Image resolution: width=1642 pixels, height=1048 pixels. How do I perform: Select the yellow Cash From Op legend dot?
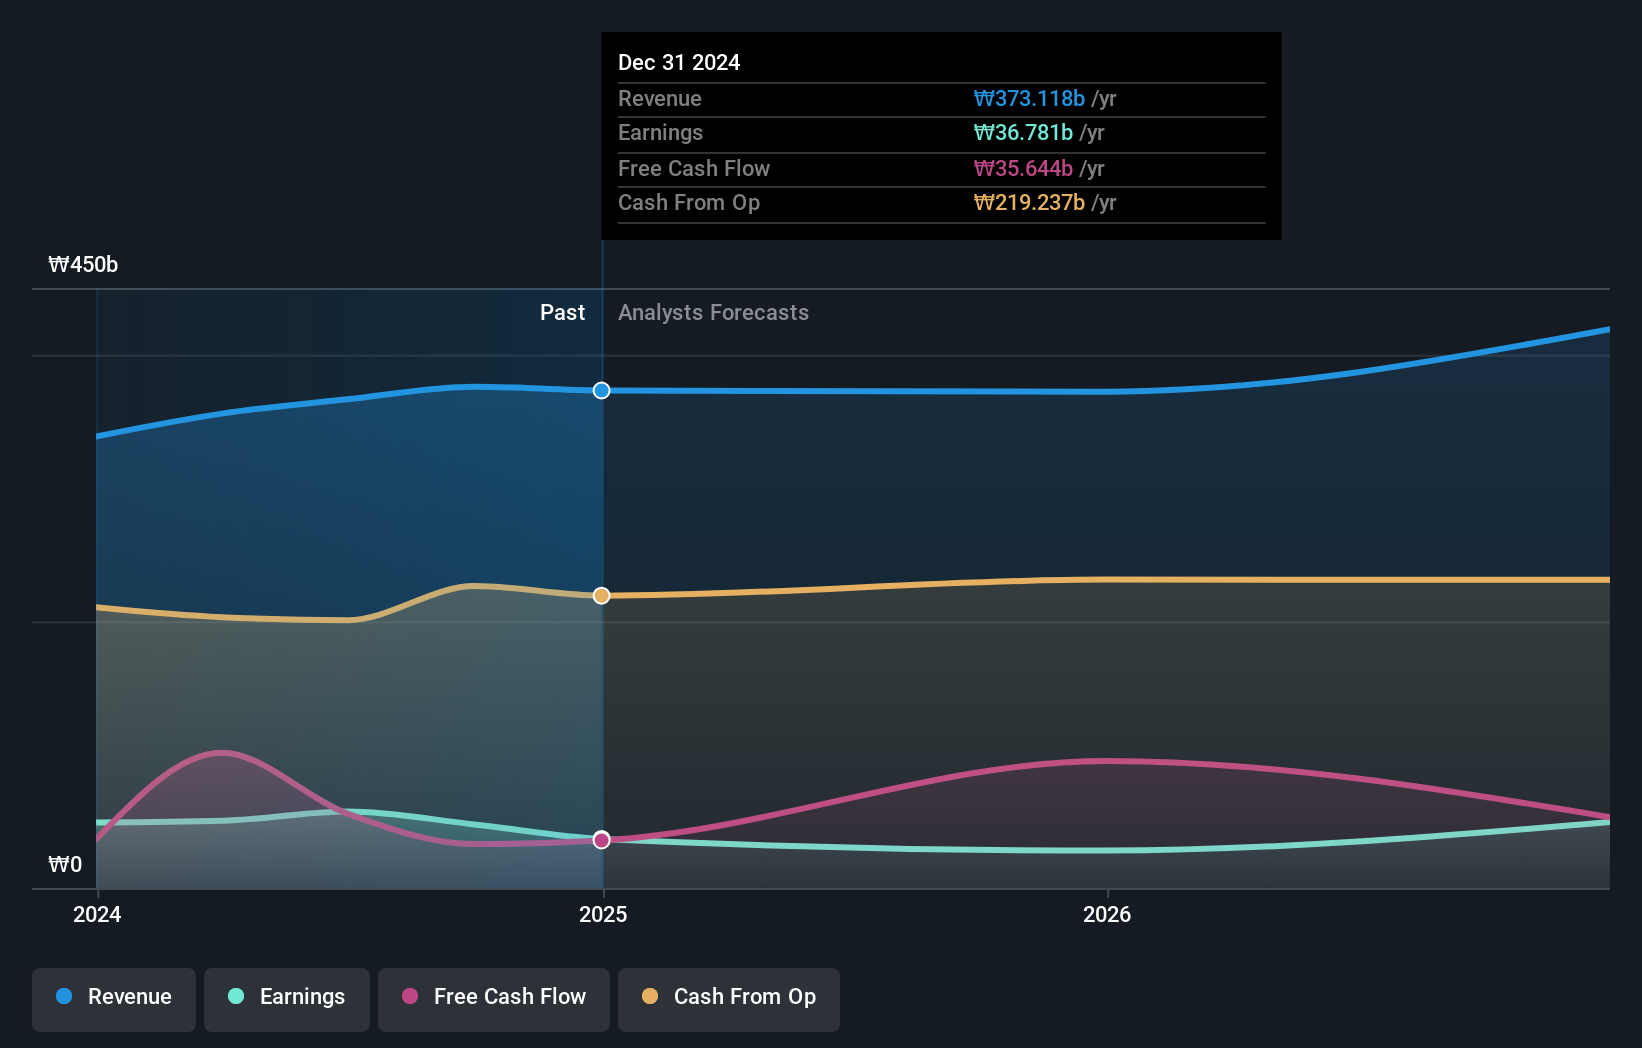pos(650,997)
